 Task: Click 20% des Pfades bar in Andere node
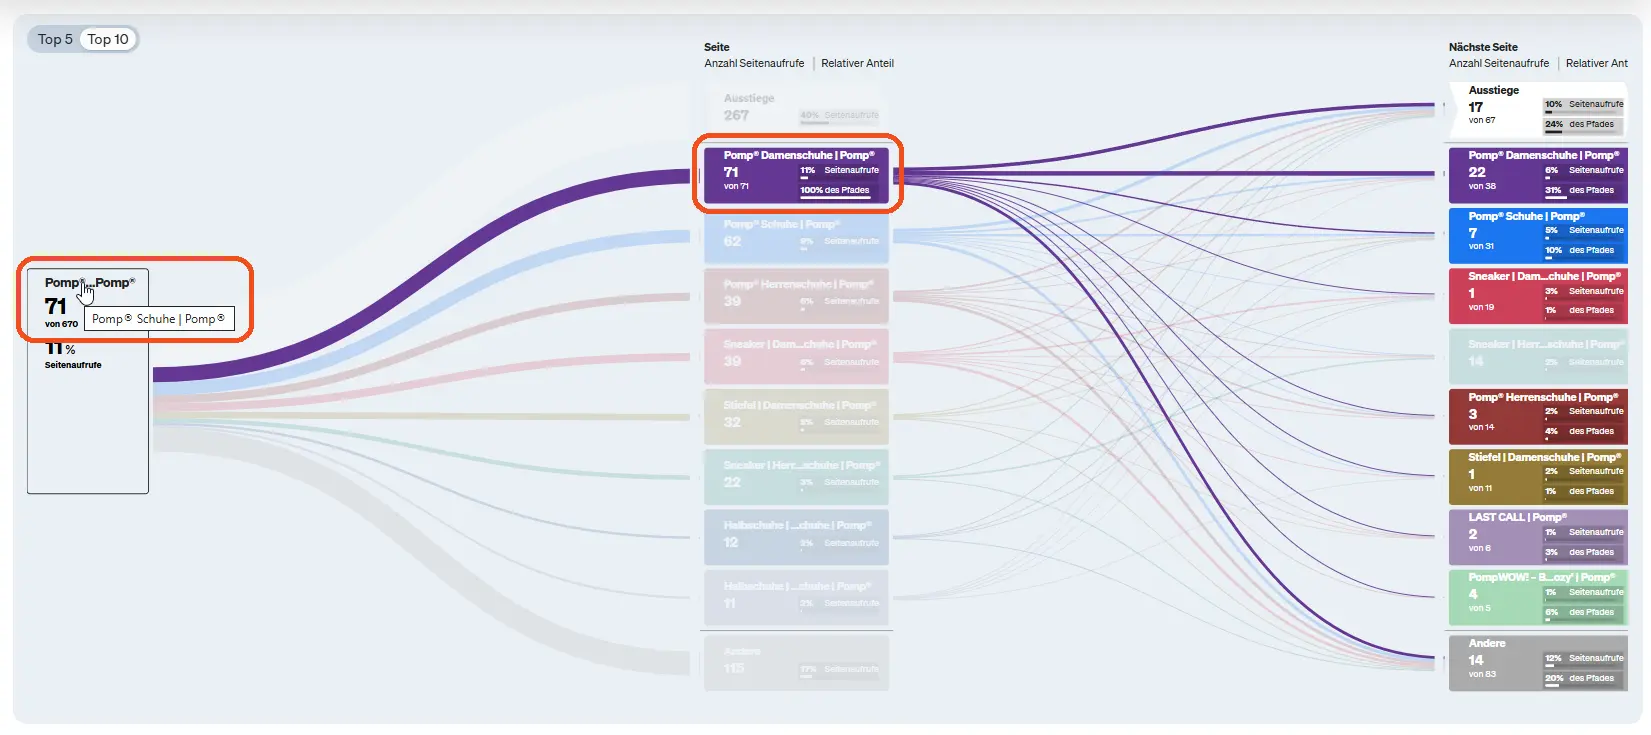pos(1583,679)
